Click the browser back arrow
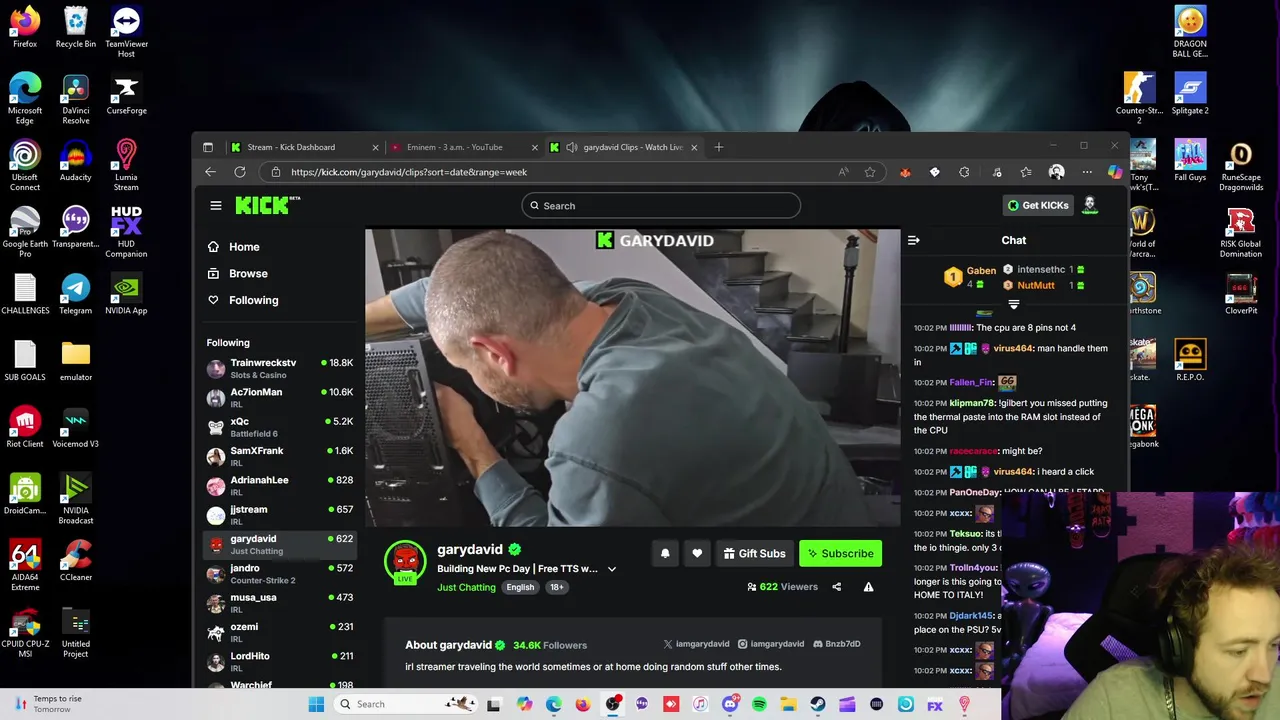The height and width of the screenshot is (720, 1280). click(210, 172)
